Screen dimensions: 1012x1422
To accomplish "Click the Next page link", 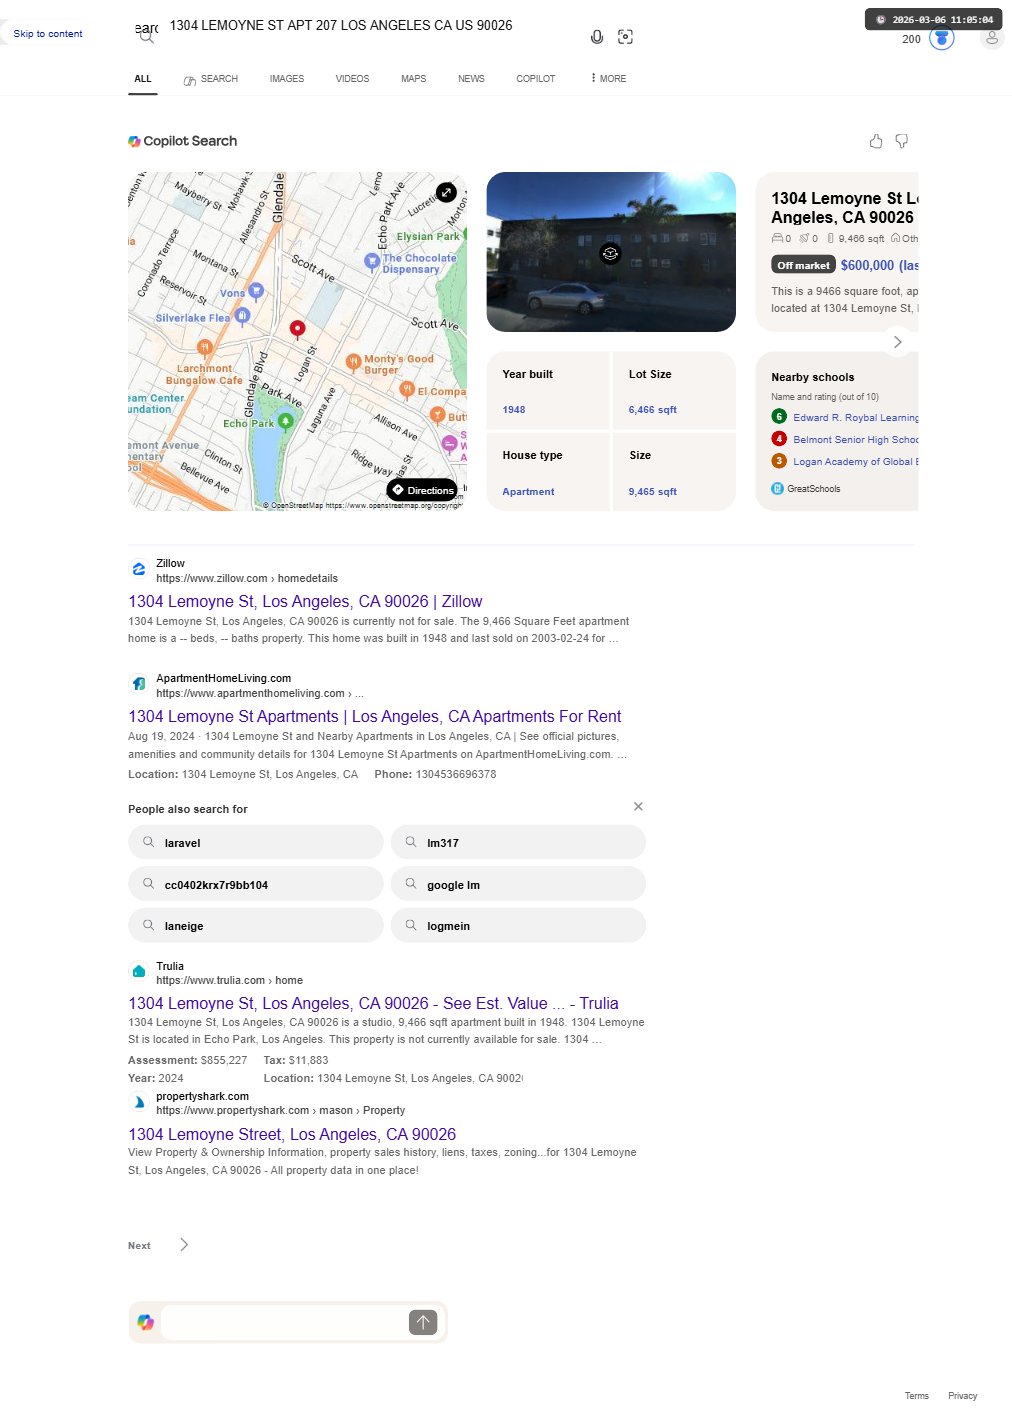I will [x=139, y=1246].
